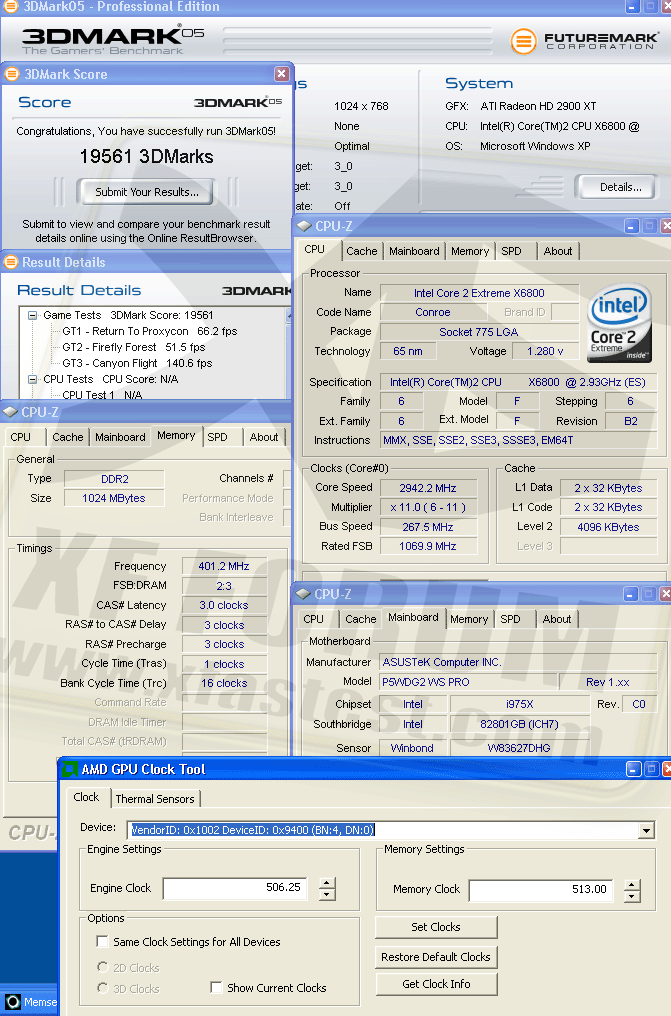Click the Memset taskbar icon
Image resolution: width=671 pixels, height=1016 pixels.
click(x=13, y=1002)
